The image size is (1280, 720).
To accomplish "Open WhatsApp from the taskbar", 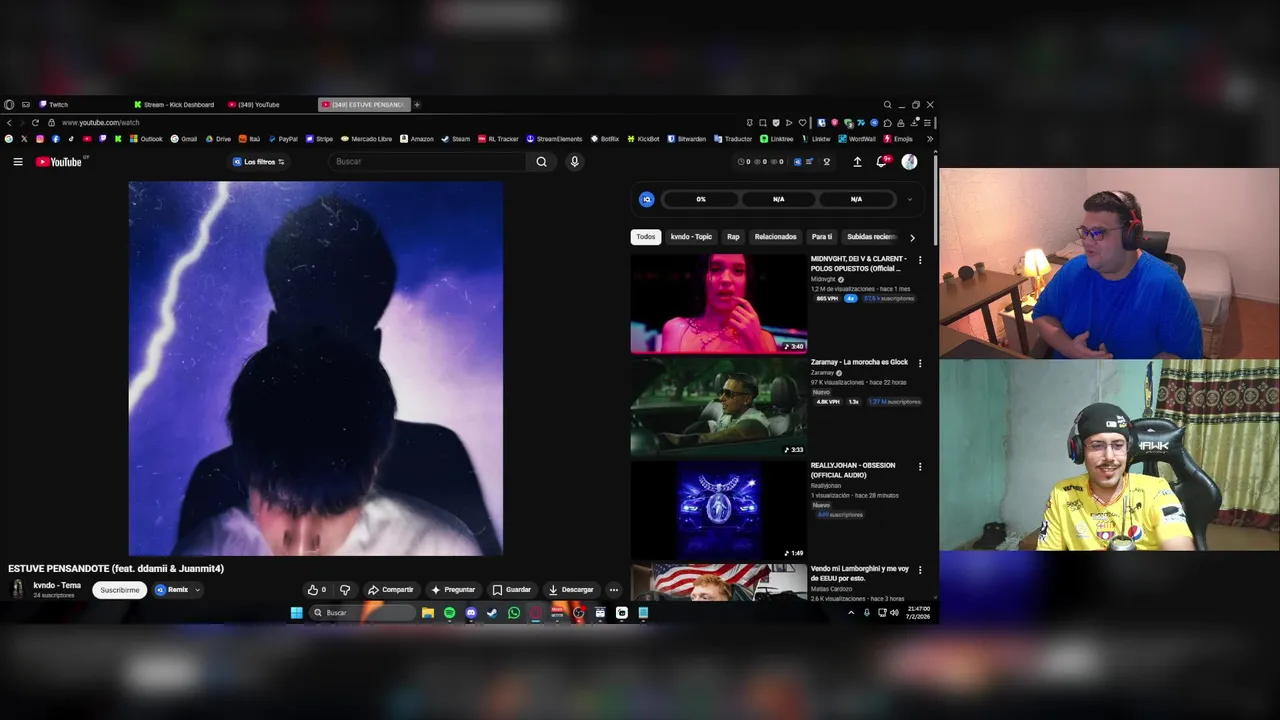I will [514, 613].
